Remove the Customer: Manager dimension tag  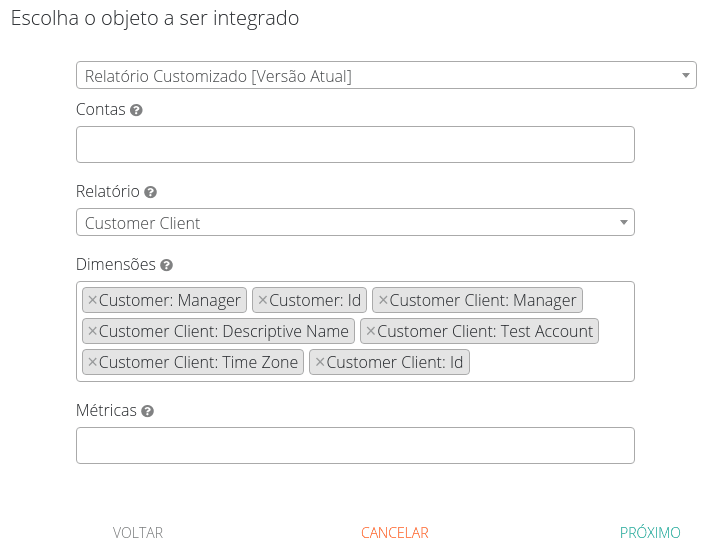coord(92,300)
